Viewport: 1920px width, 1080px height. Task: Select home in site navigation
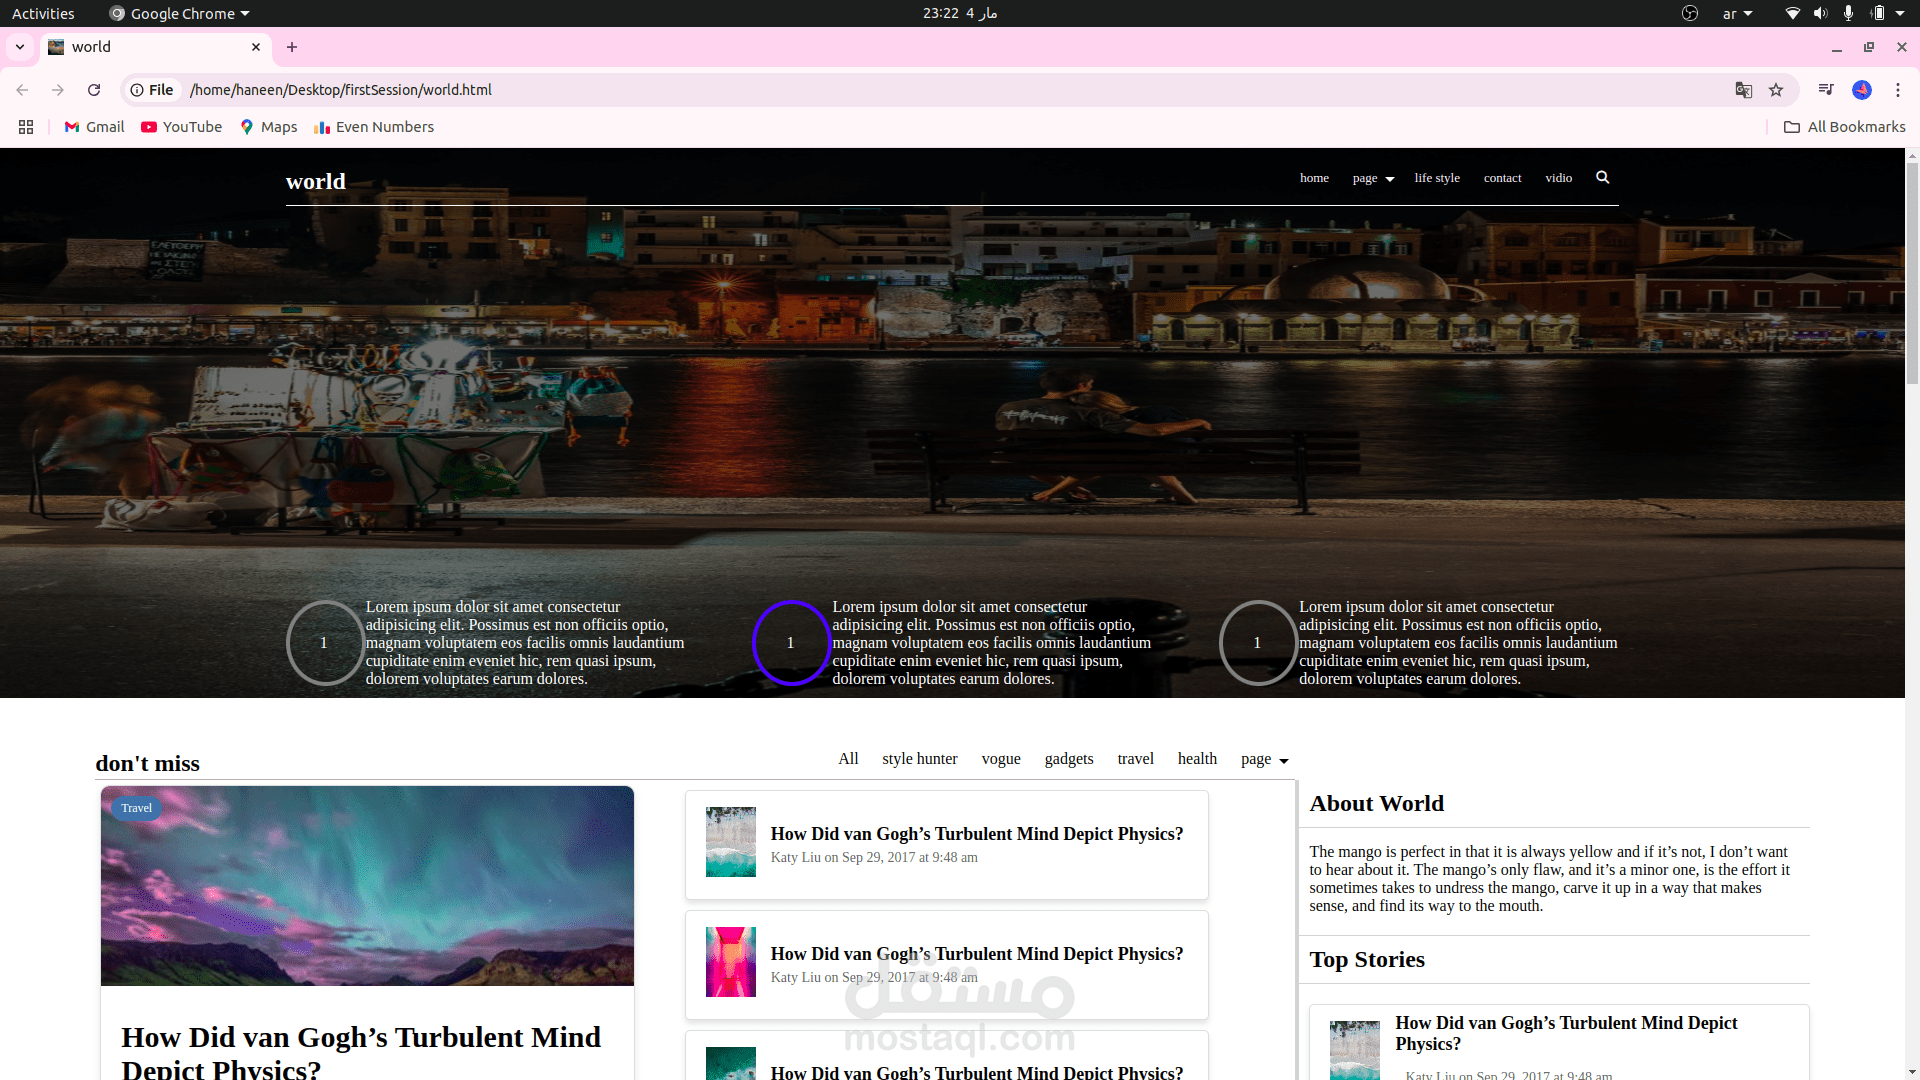click(1314, 178)
